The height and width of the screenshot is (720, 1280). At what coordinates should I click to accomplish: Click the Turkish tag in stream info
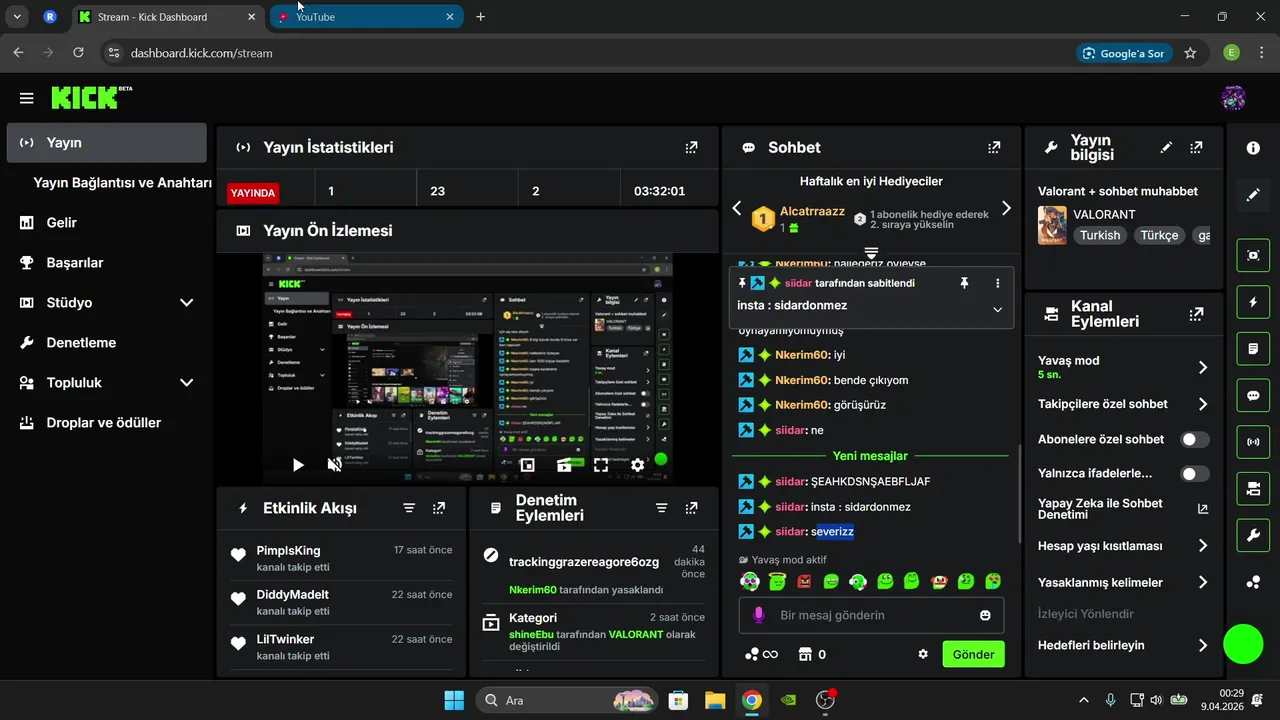(1100, 235)
